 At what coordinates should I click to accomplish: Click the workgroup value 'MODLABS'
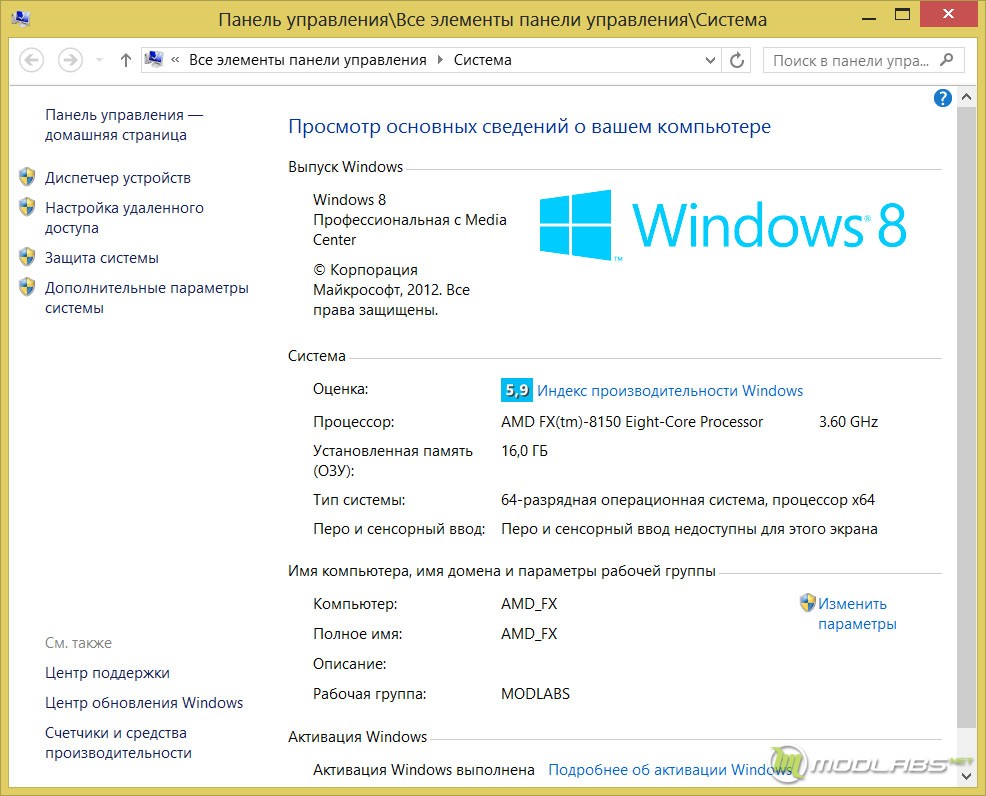535,694
